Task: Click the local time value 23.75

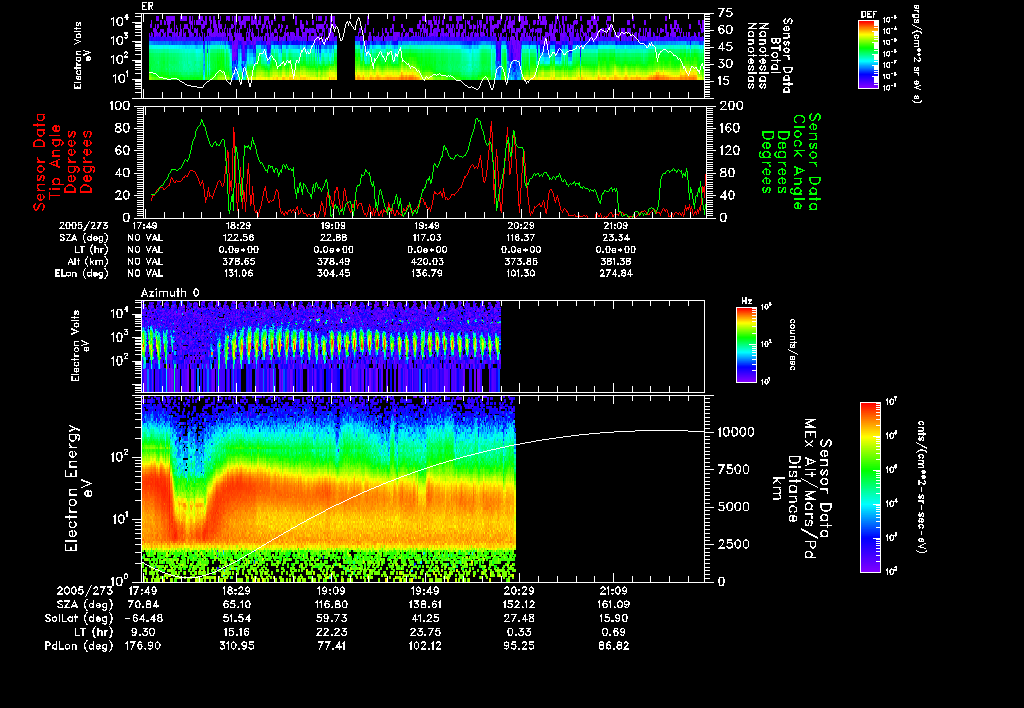Action: tap(425, 632)
